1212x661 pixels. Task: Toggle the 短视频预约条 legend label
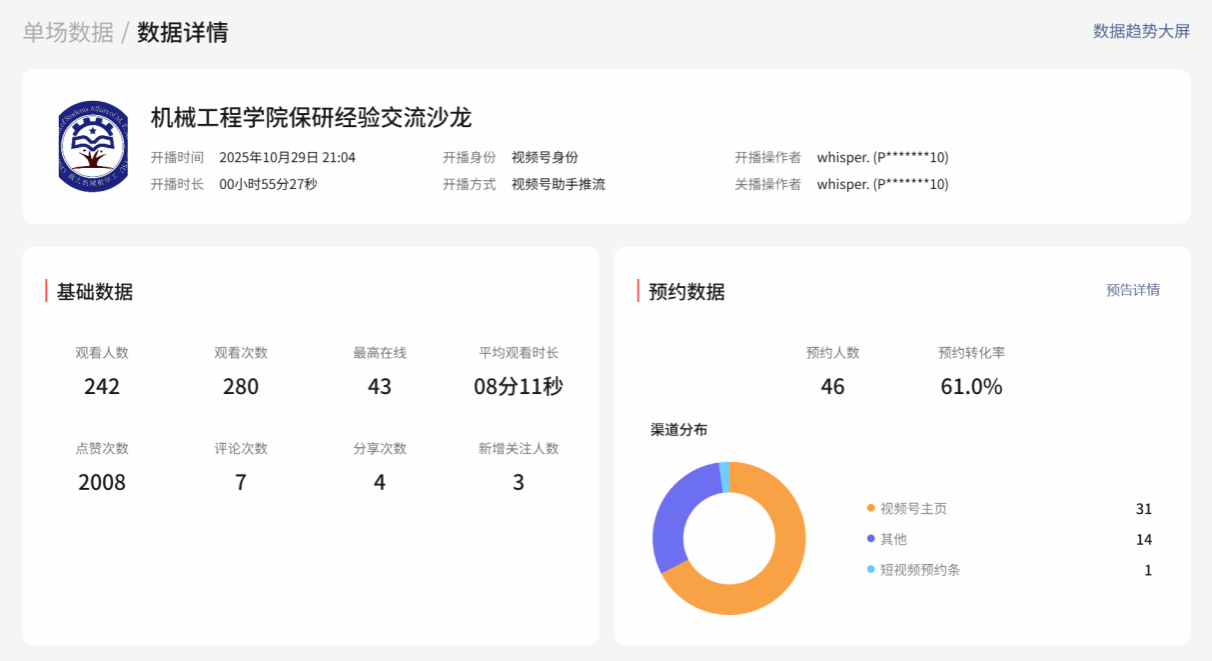pyautogui.click(x=919, y=570)
